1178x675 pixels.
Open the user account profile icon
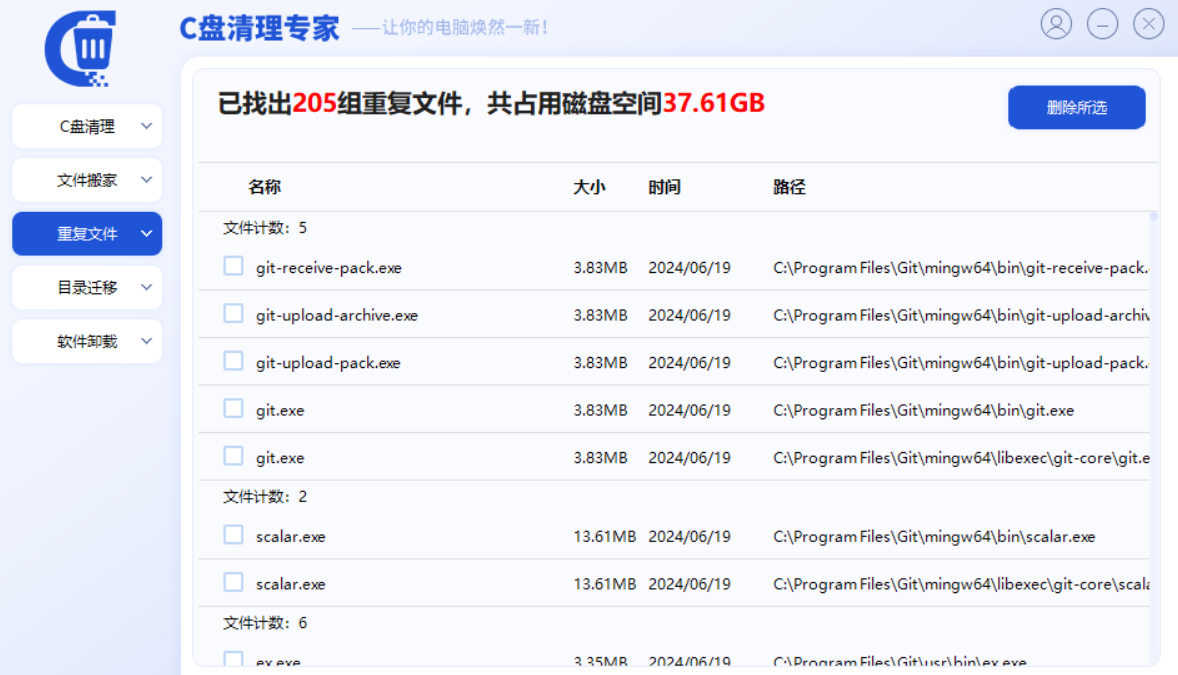[1056, 25]
